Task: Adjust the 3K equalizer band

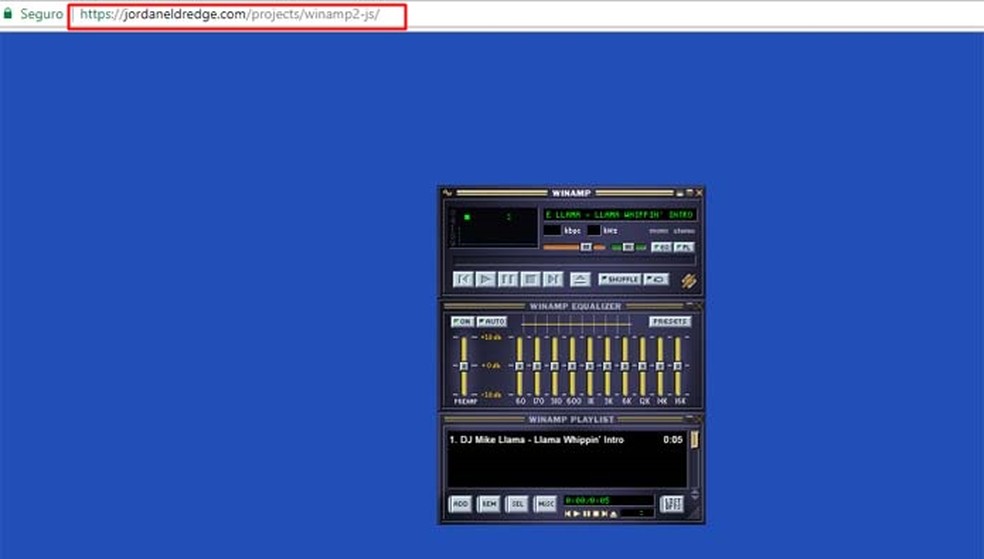Action: pos(607,366)
